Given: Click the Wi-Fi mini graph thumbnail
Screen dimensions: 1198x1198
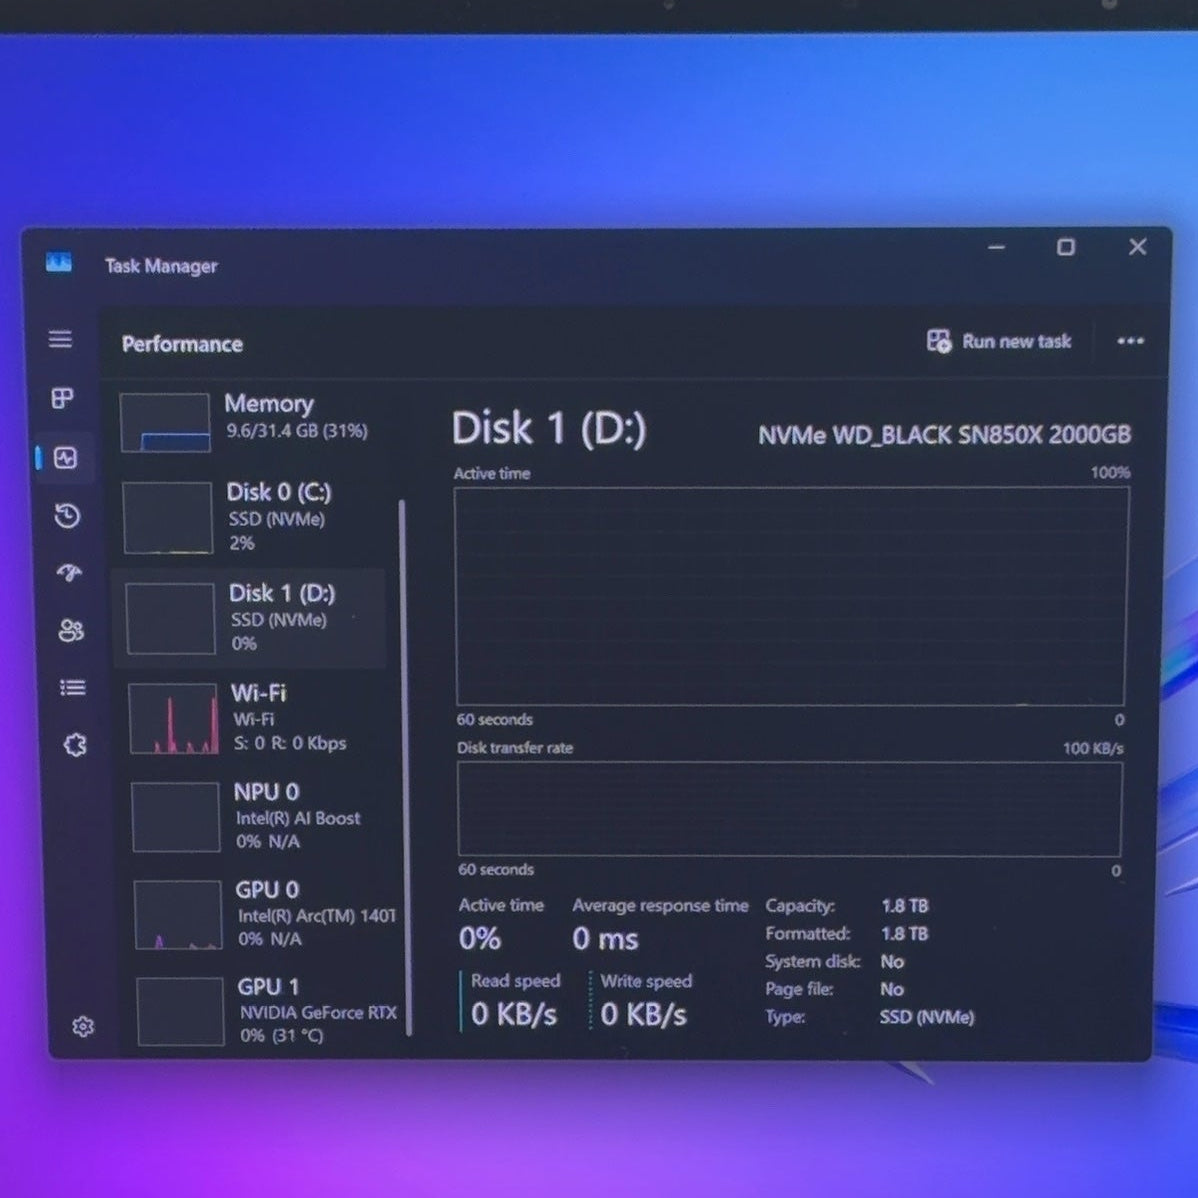Looking at the screenshot, I should pos(173,718).
